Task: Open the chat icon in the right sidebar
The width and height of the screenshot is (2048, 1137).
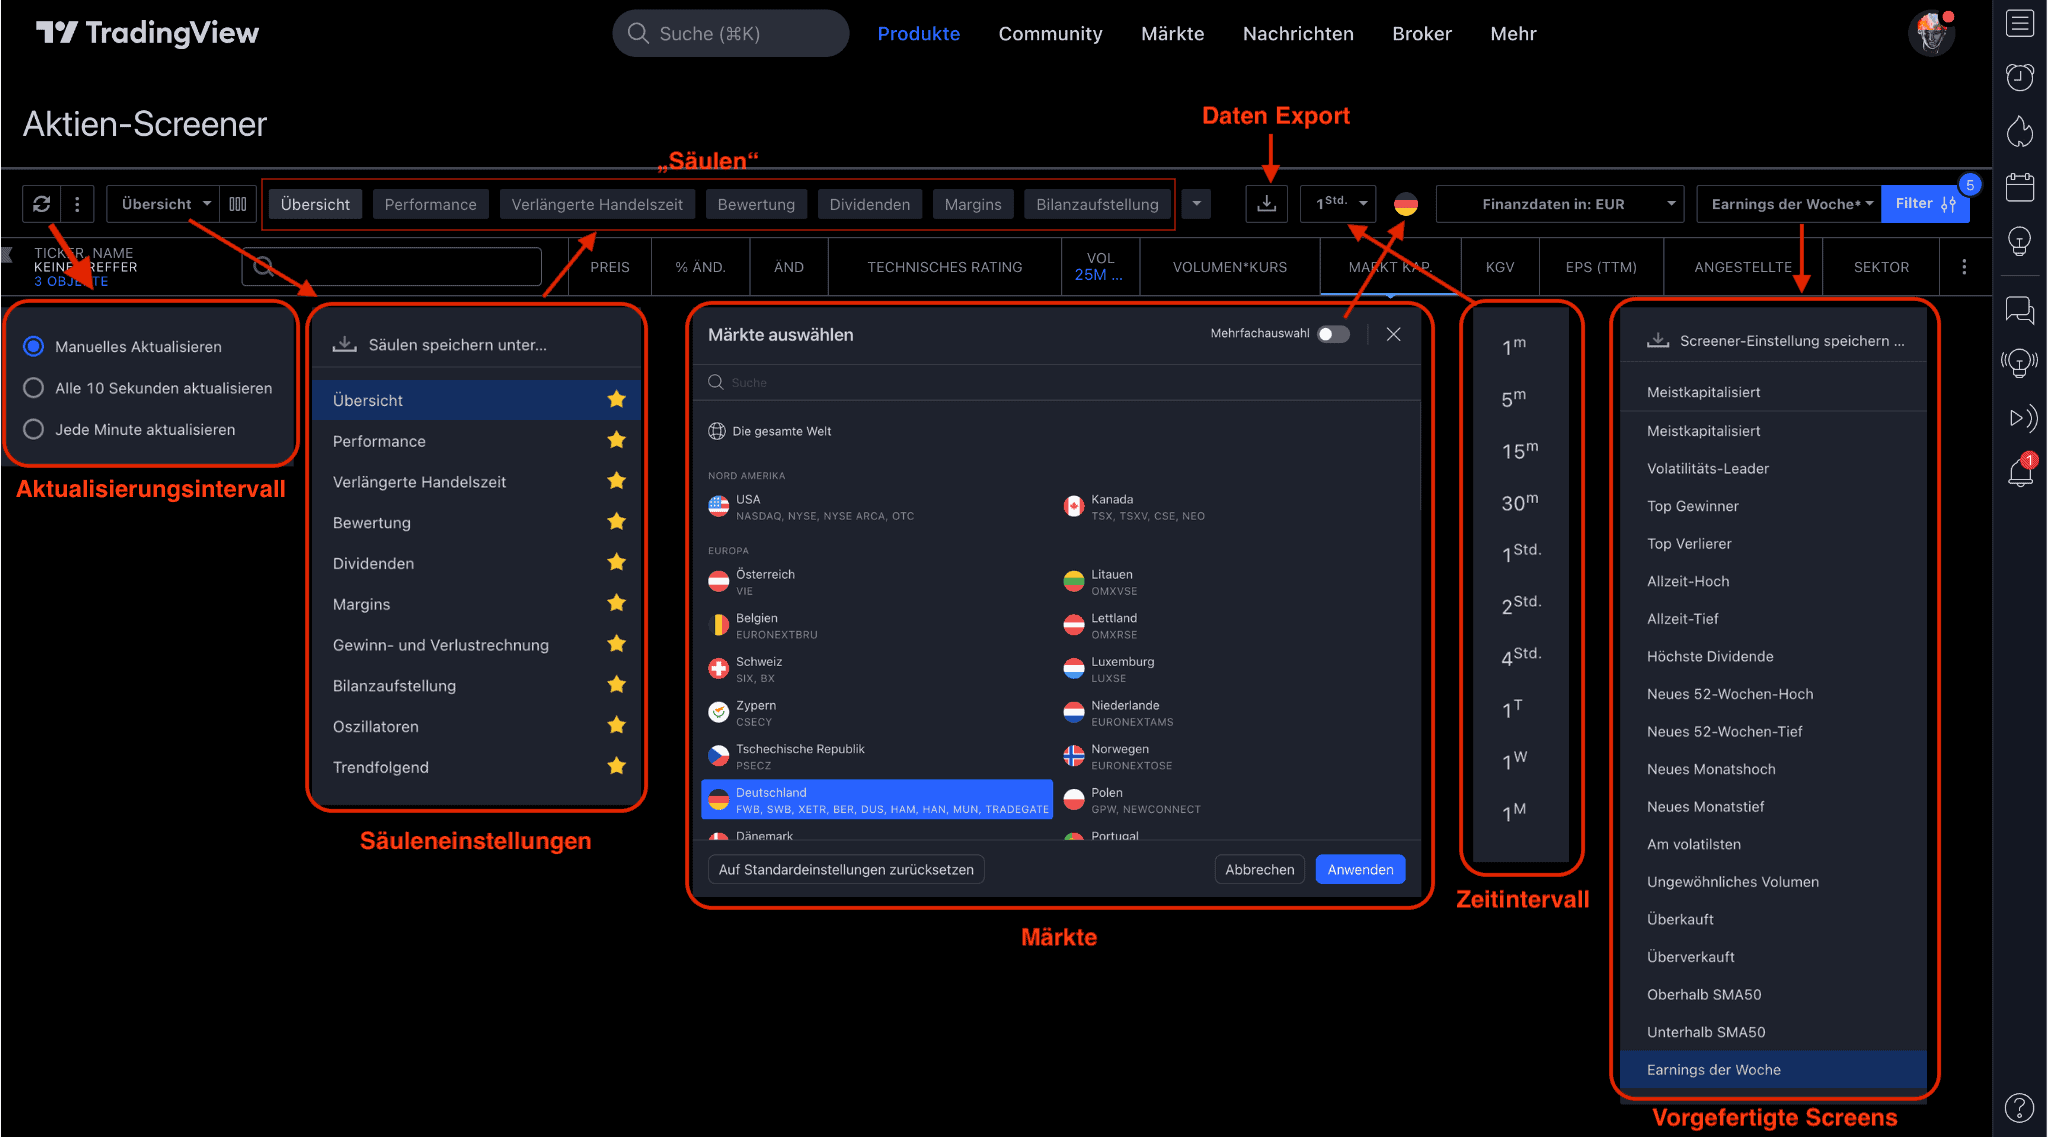Action: click(2021, 311)
